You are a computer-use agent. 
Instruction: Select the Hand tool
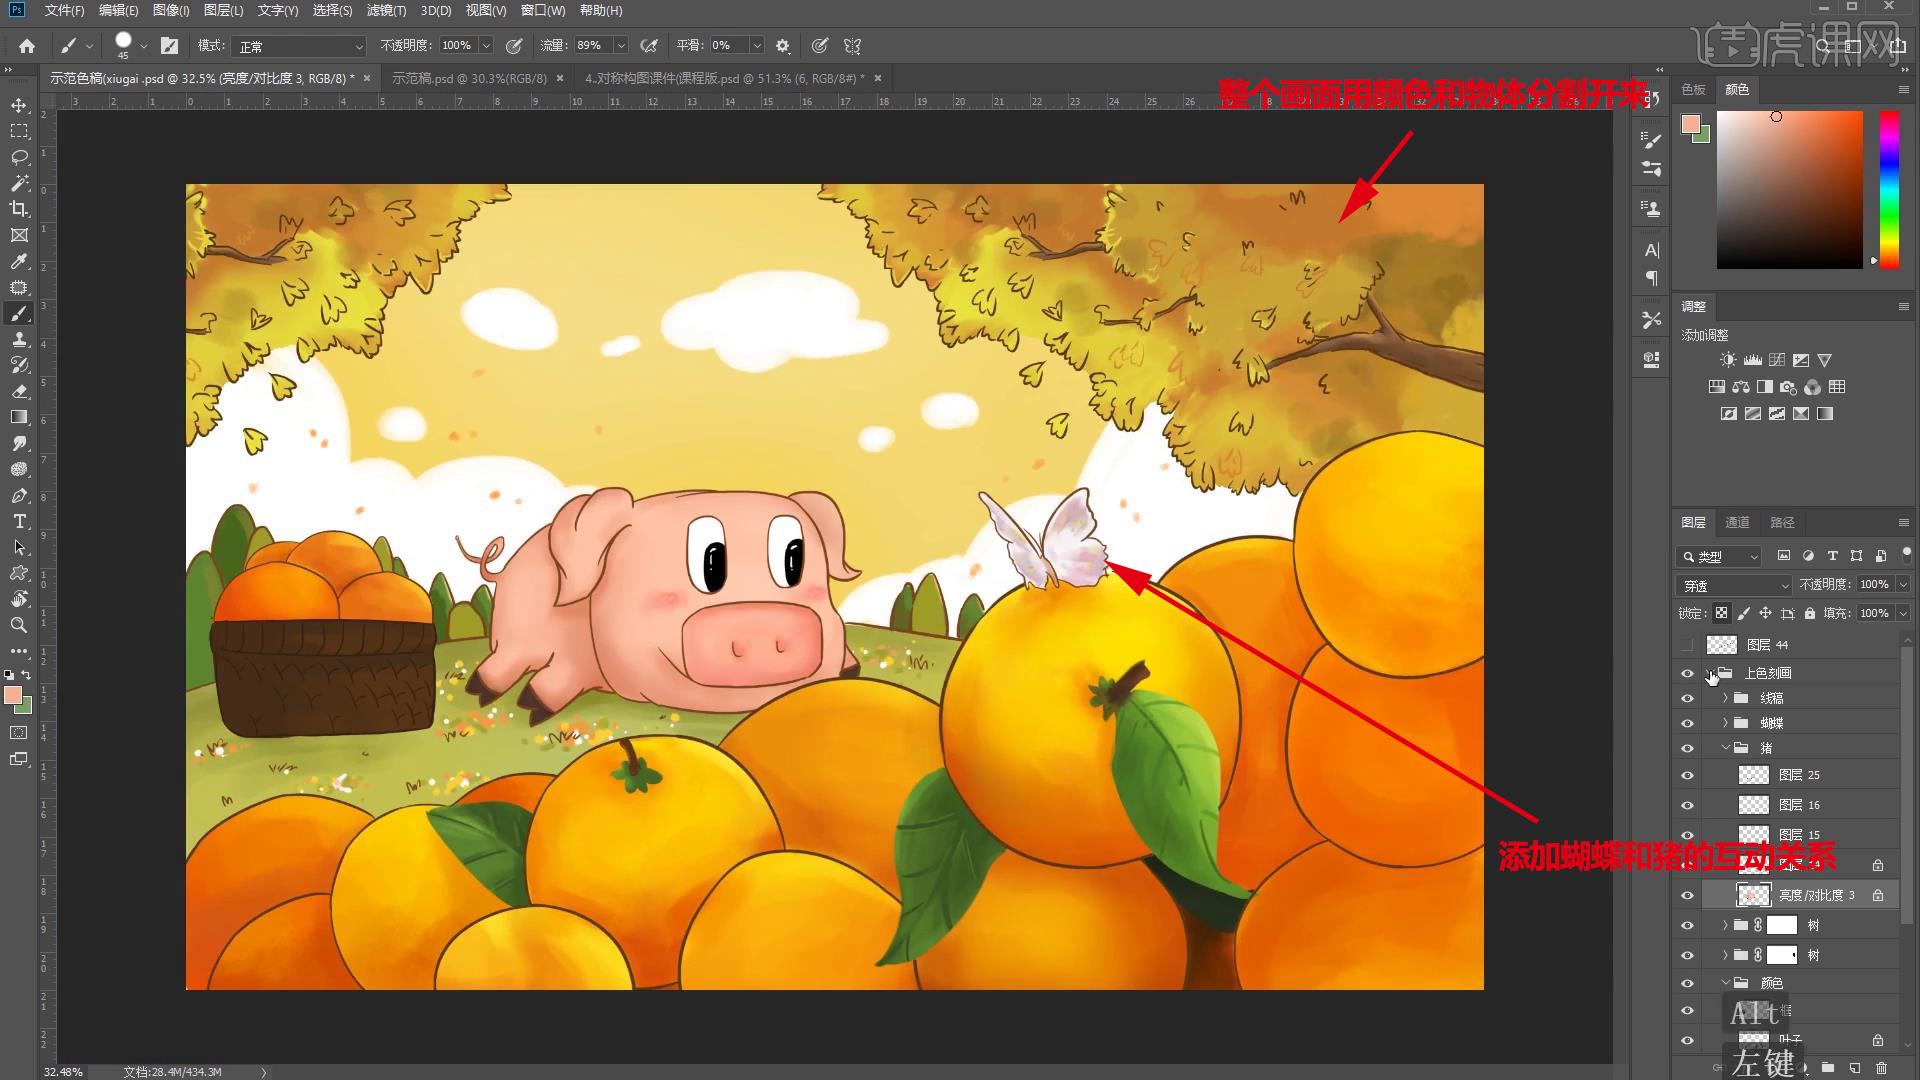pos(19,599)
